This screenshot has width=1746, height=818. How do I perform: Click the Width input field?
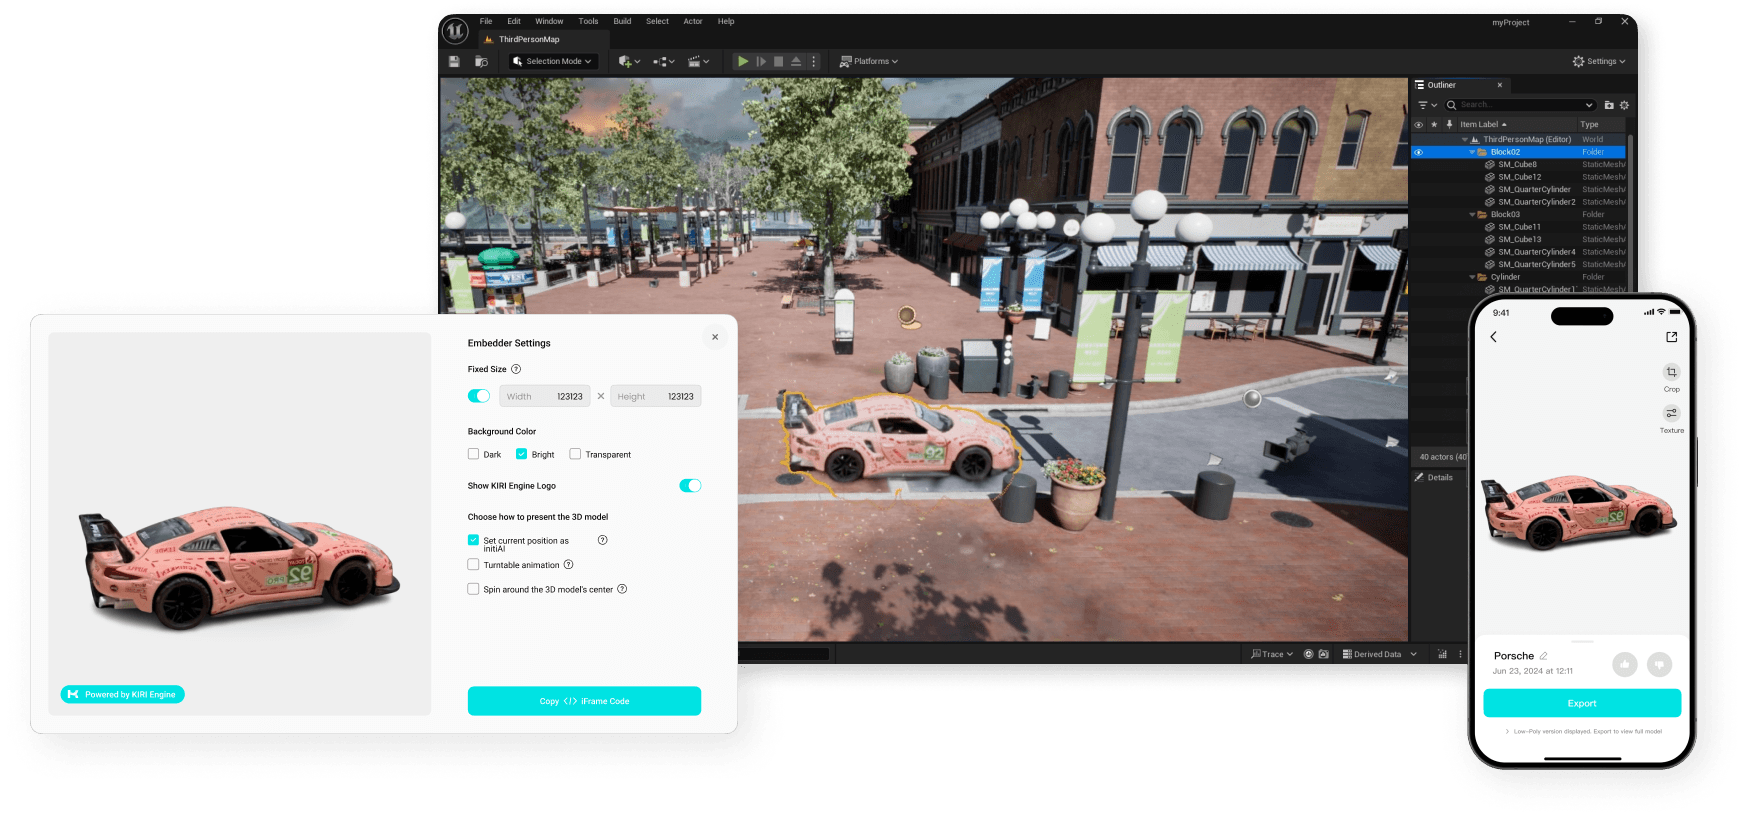coord(544,396)
